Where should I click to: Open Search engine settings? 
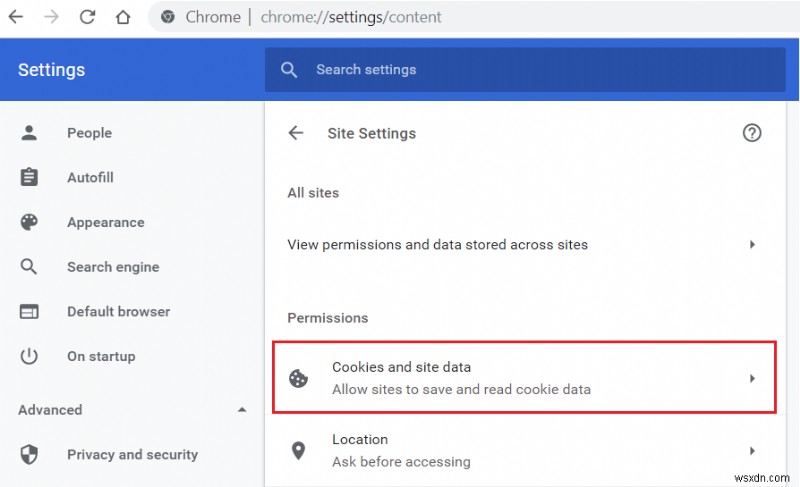[x=112, y=267]
